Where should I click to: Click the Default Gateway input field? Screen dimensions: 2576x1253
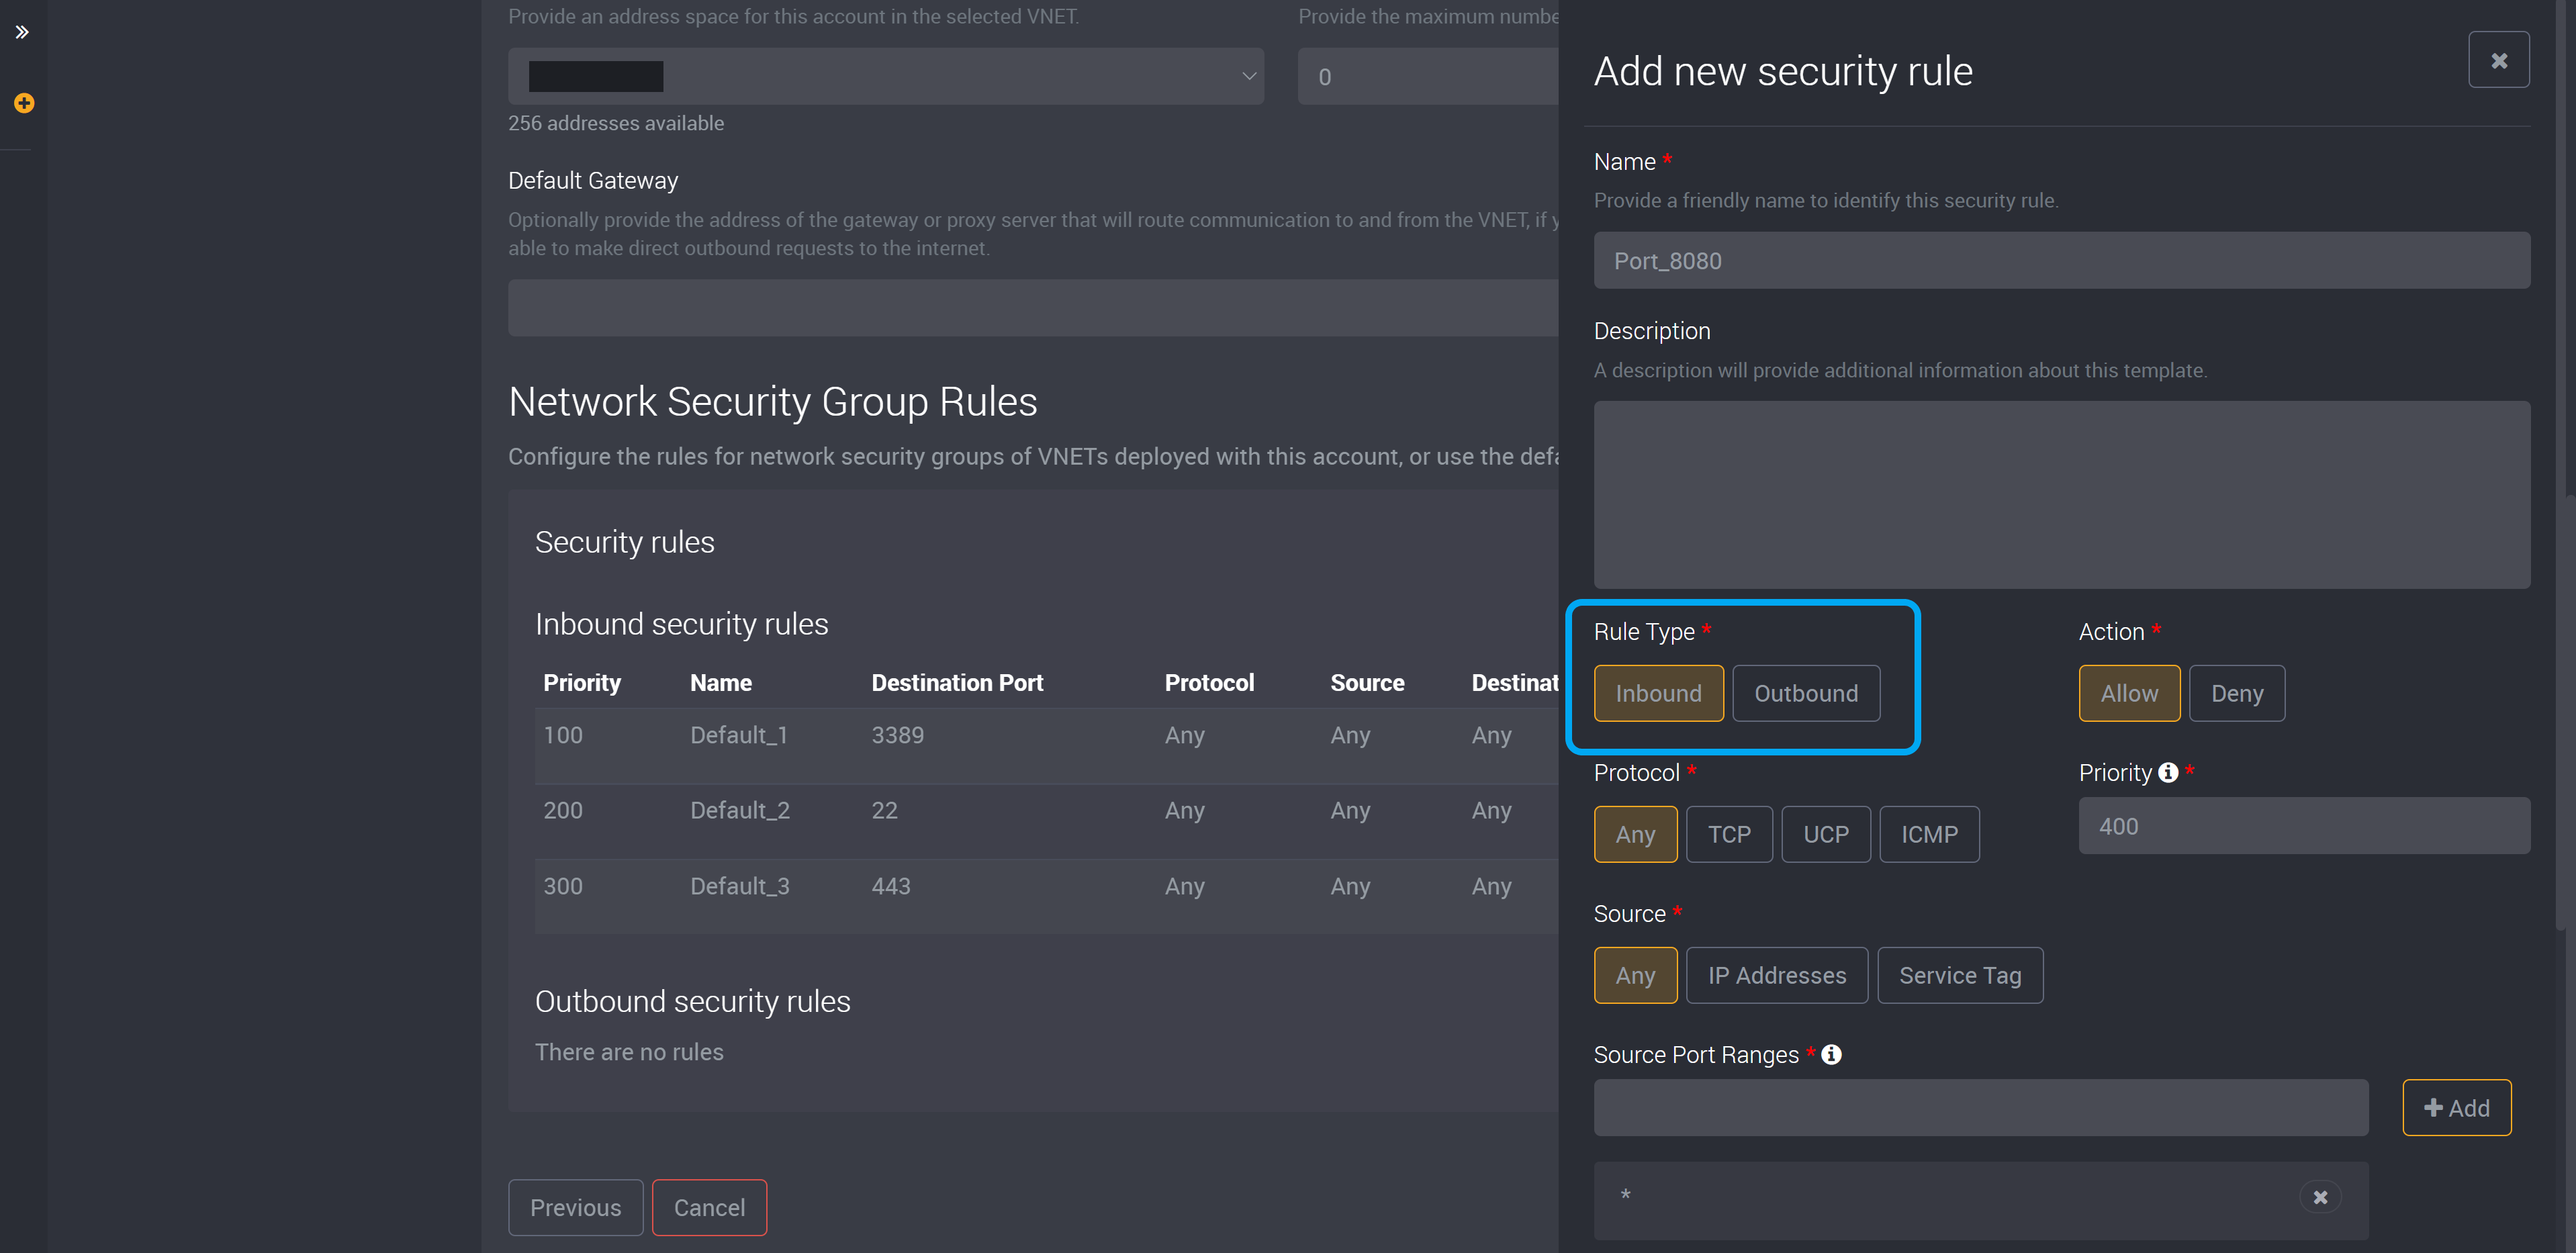pyautogui.click(x=1033, y=308)
